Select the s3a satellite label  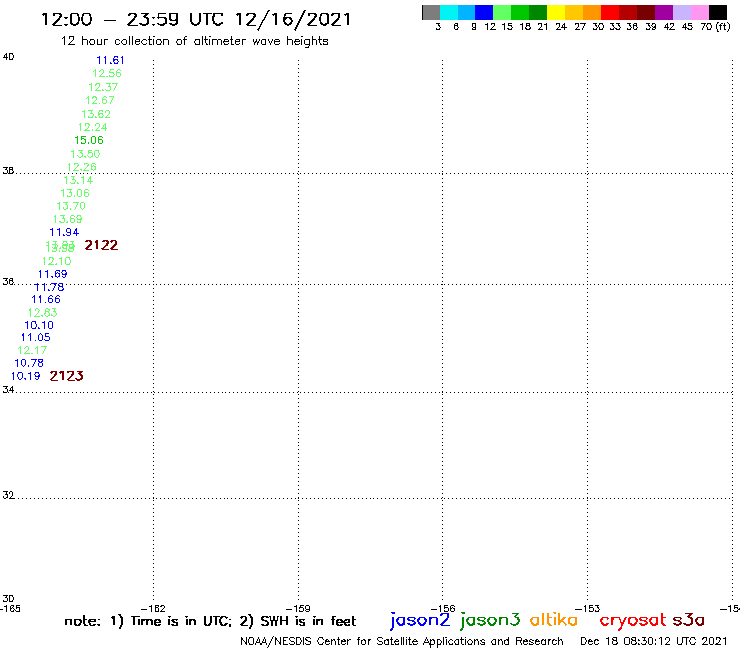pyautogui.click(x=689, y=620)
